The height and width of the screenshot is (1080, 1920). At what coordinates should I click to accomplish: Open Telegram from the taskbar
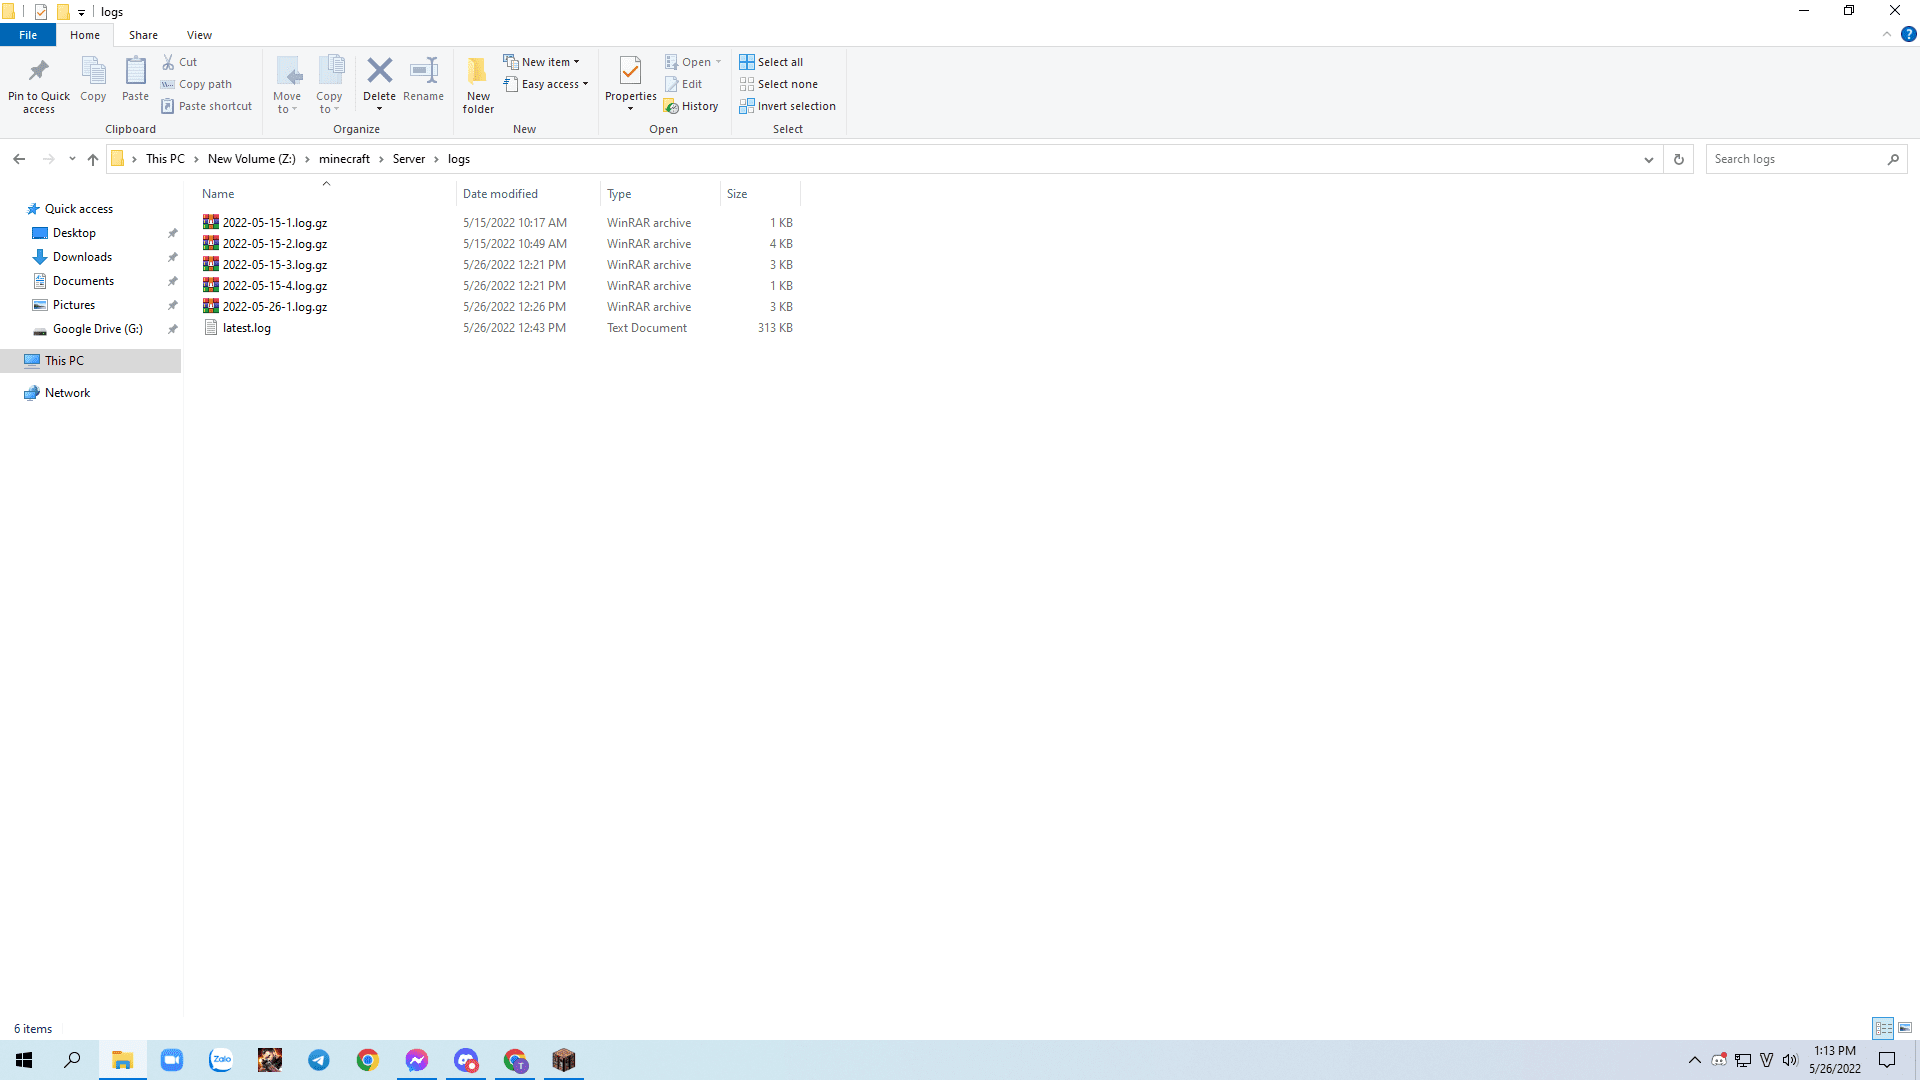[x=319, y=1060]
